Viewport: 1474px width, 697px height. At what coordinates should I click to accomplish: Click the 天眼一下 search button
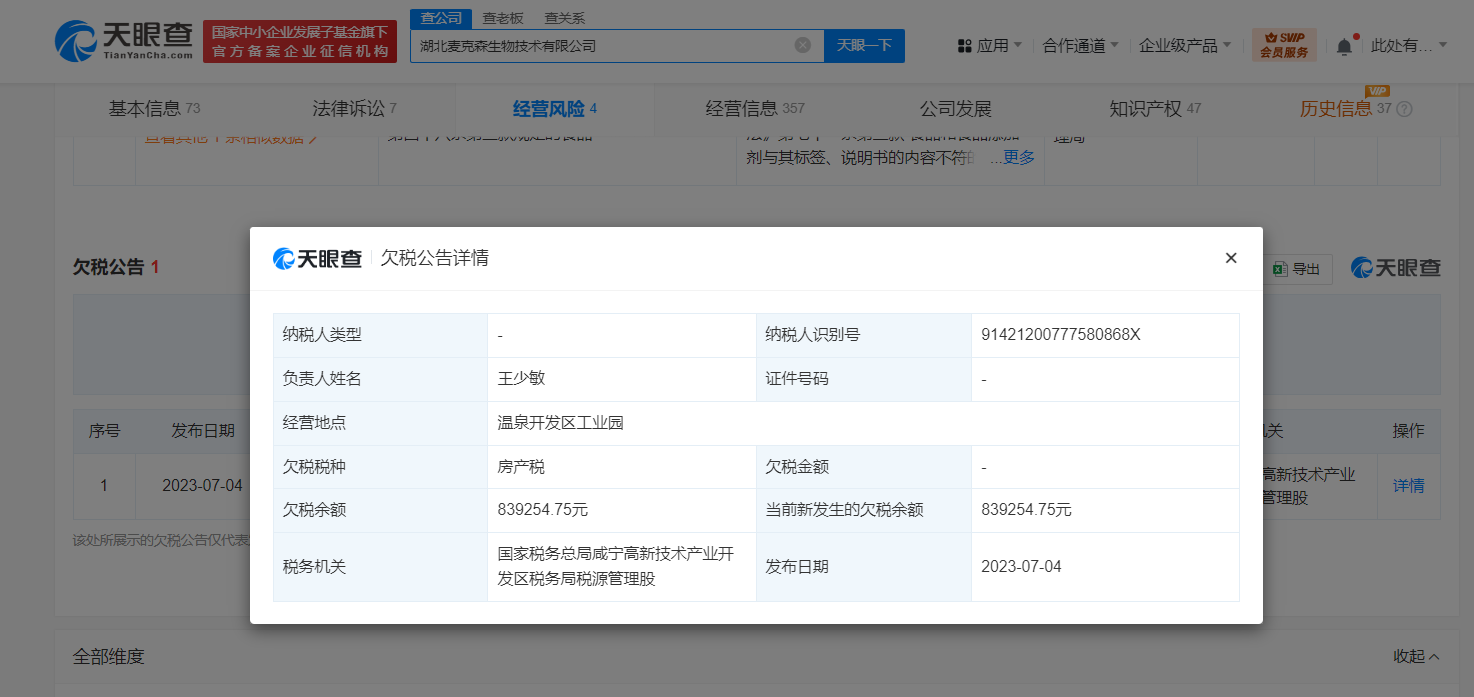click(x=864, y=45)
